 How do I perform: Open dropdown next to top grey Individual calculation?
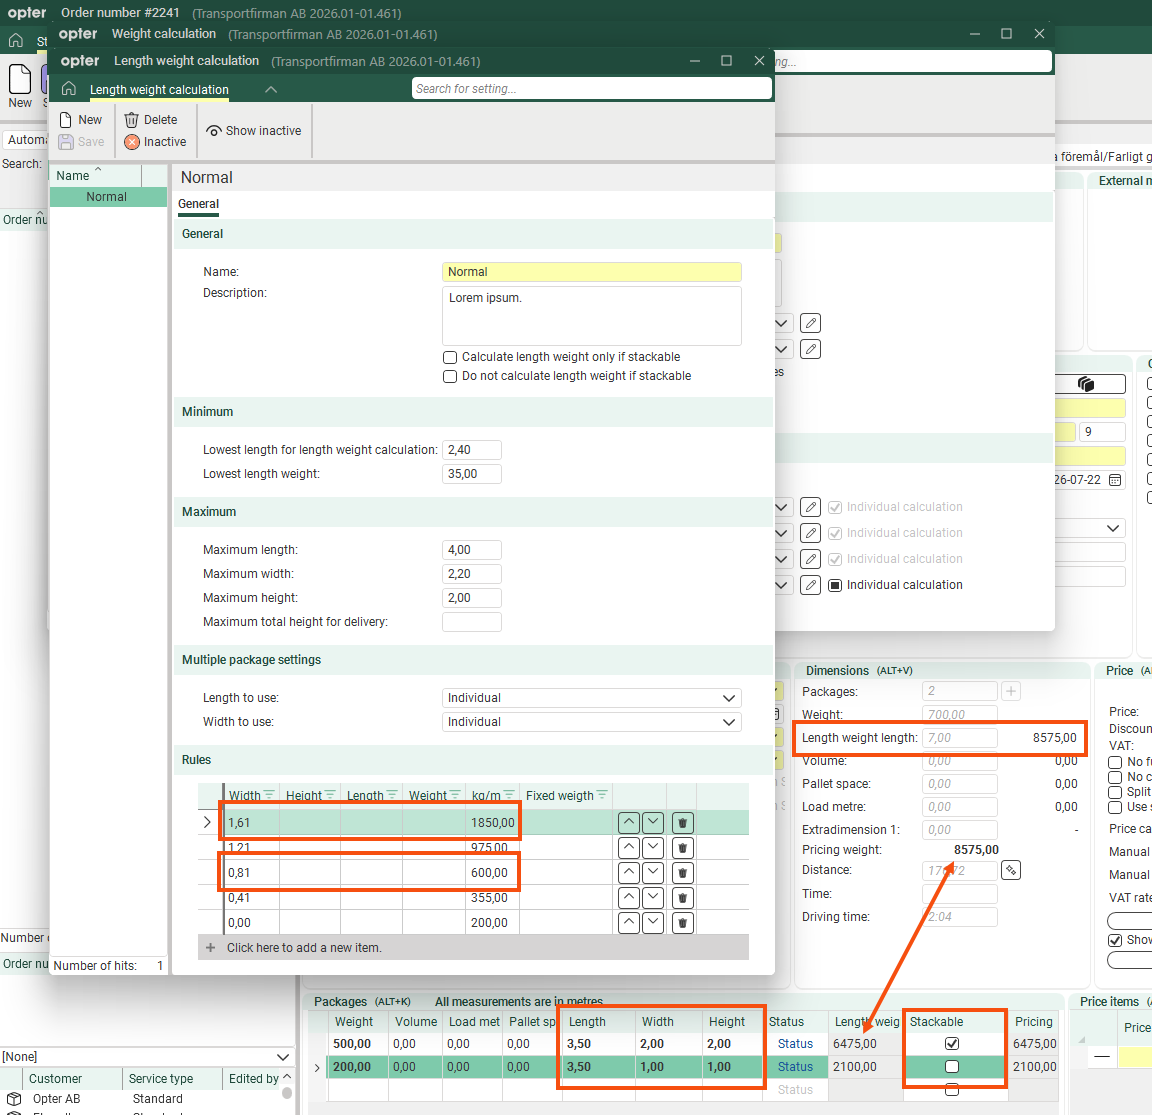[x=782, y=507]
